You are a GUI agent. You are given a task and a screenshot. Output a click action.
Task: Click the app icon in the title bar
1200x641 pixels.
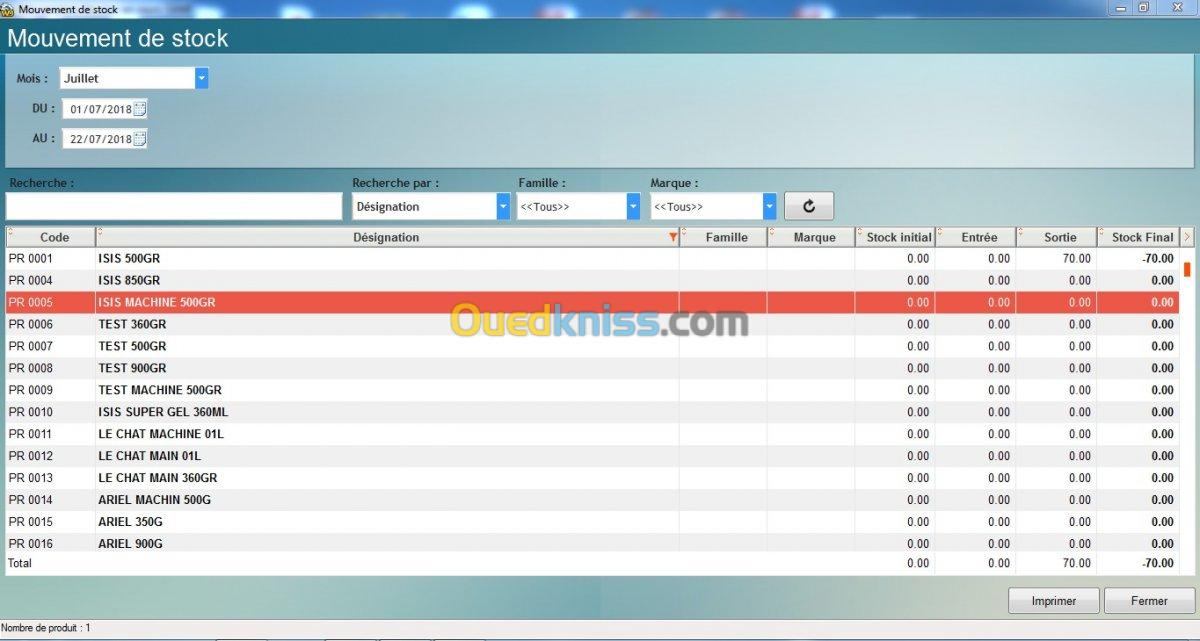click(8, 9)
